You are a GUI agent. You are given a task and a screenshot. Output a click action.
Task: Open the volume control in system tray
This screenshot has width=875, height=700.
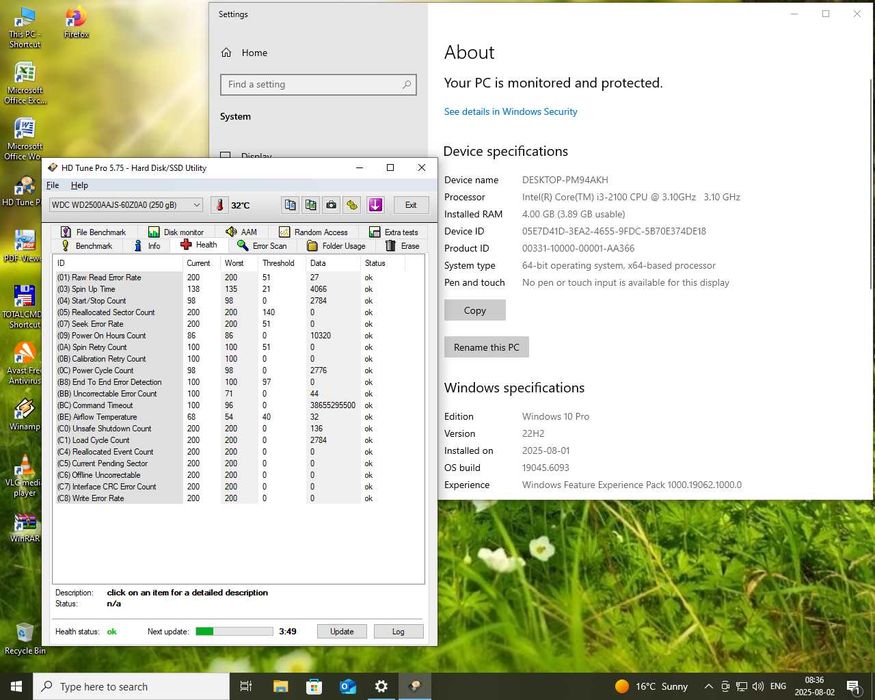(x=757, y=686)
